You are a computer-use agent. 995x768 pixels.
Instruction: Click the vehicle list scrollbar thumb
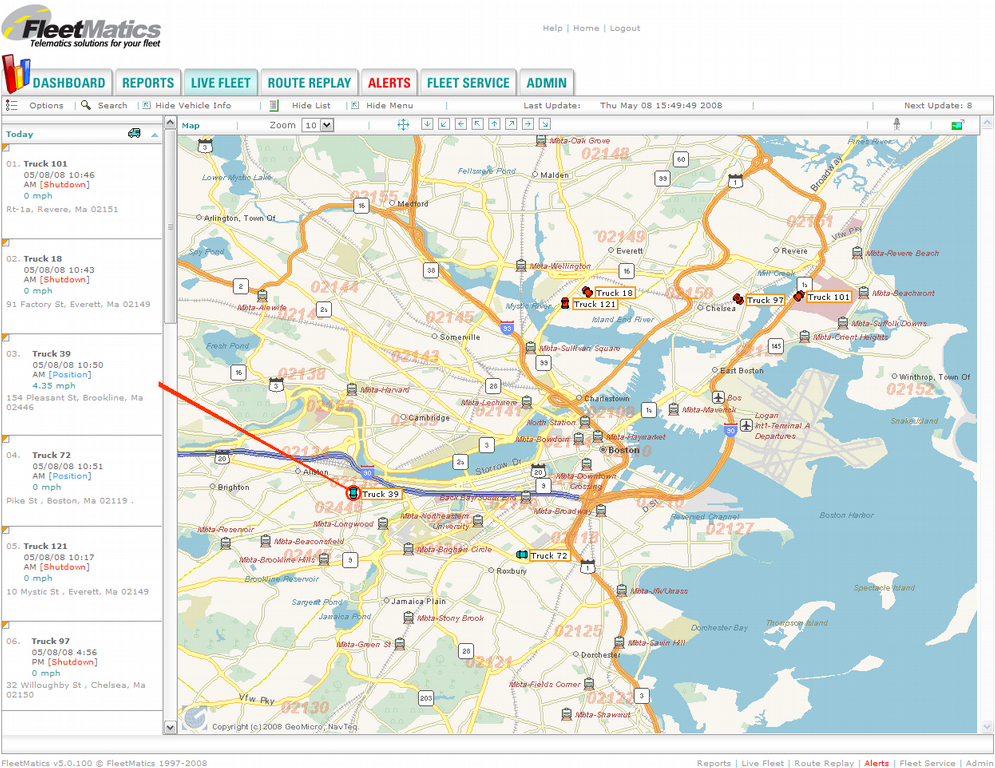[170, 226]
